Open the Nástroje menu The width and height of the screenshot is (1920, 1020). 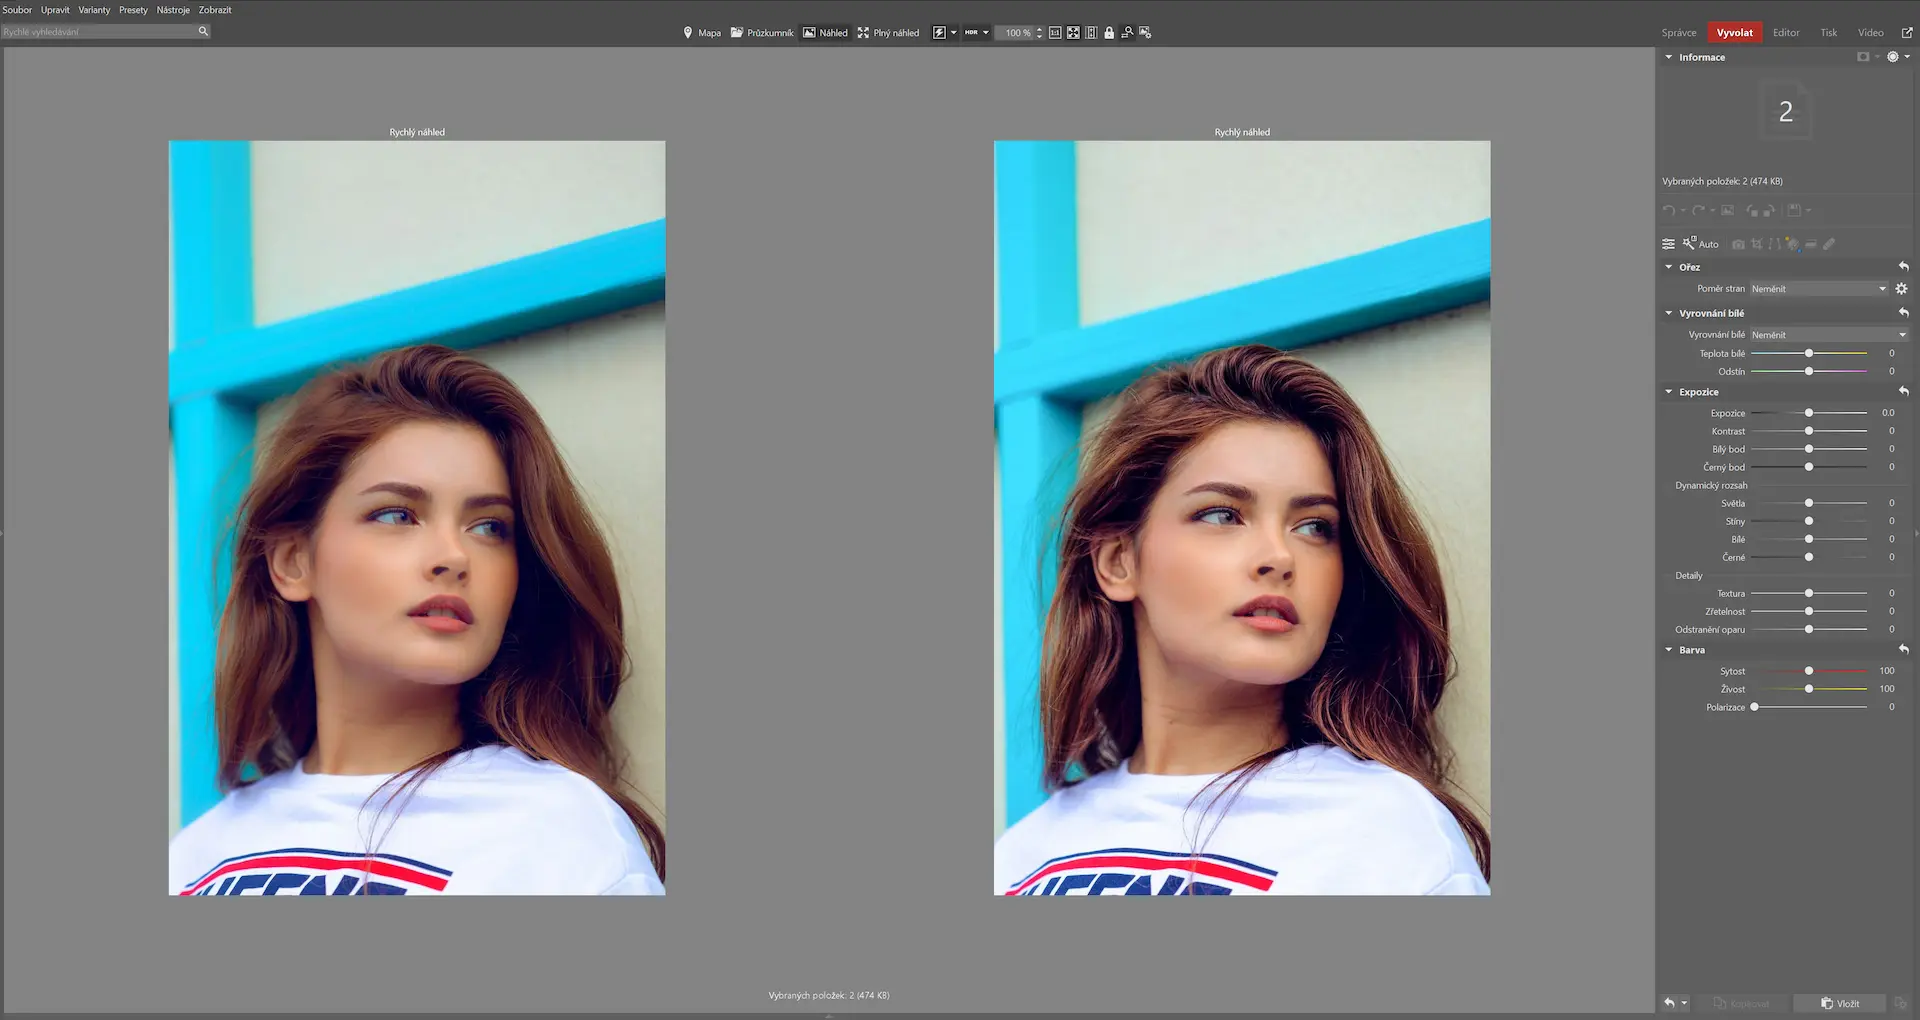(x=173, y=10)
